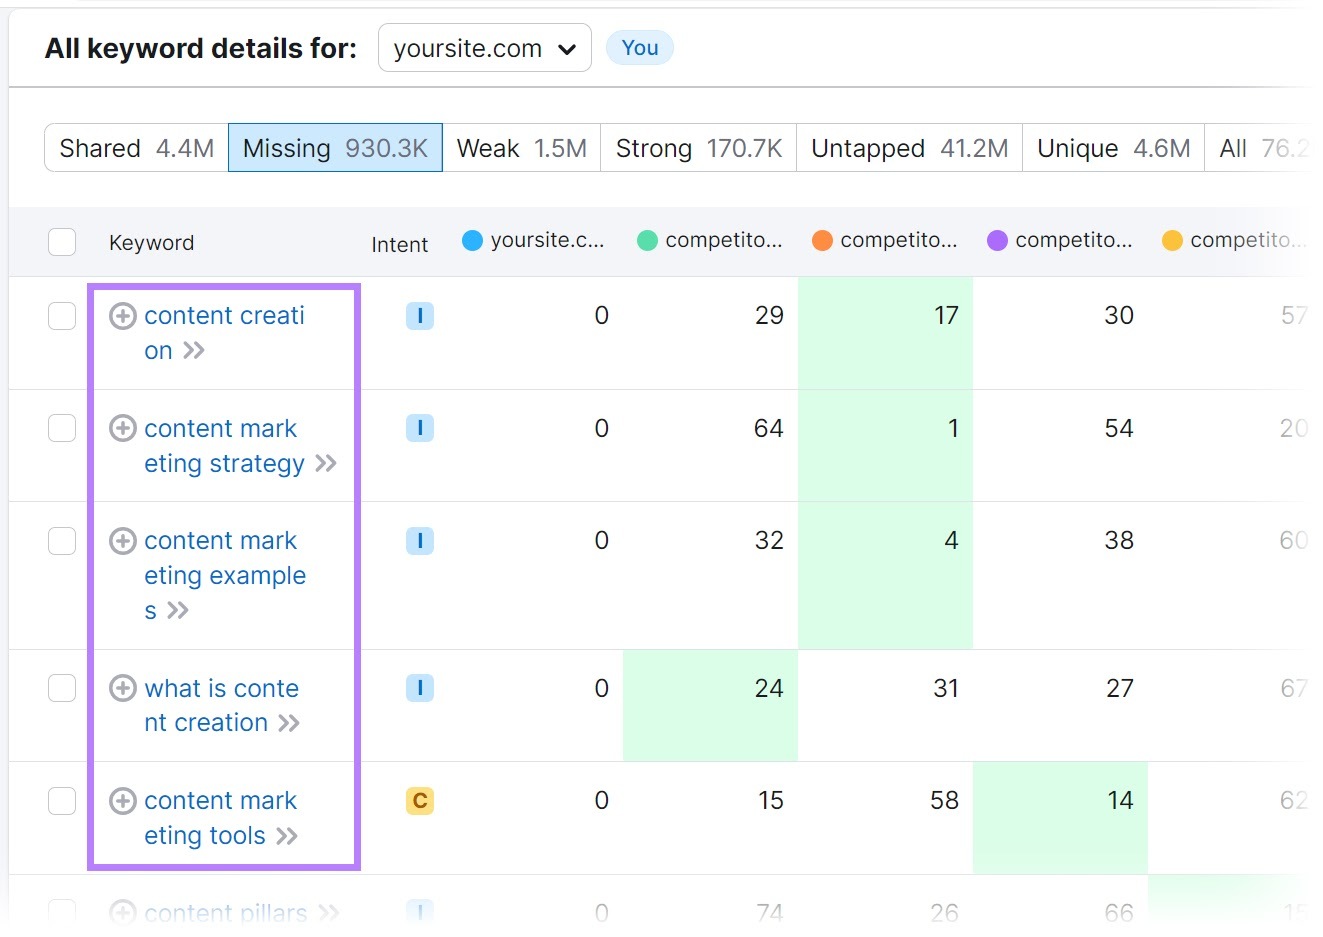
Task: Expand double-arrow after 'content marketing tools'
Action: (287, 836)
